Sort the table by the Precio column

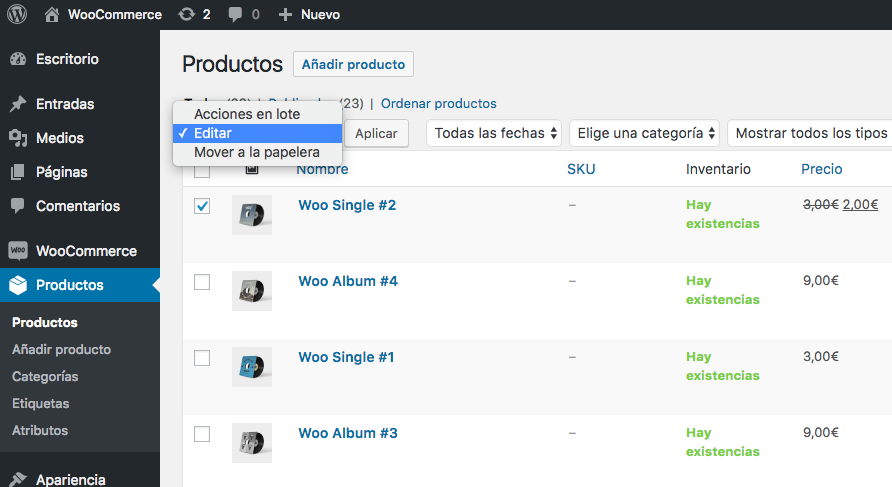click(821, 169)
